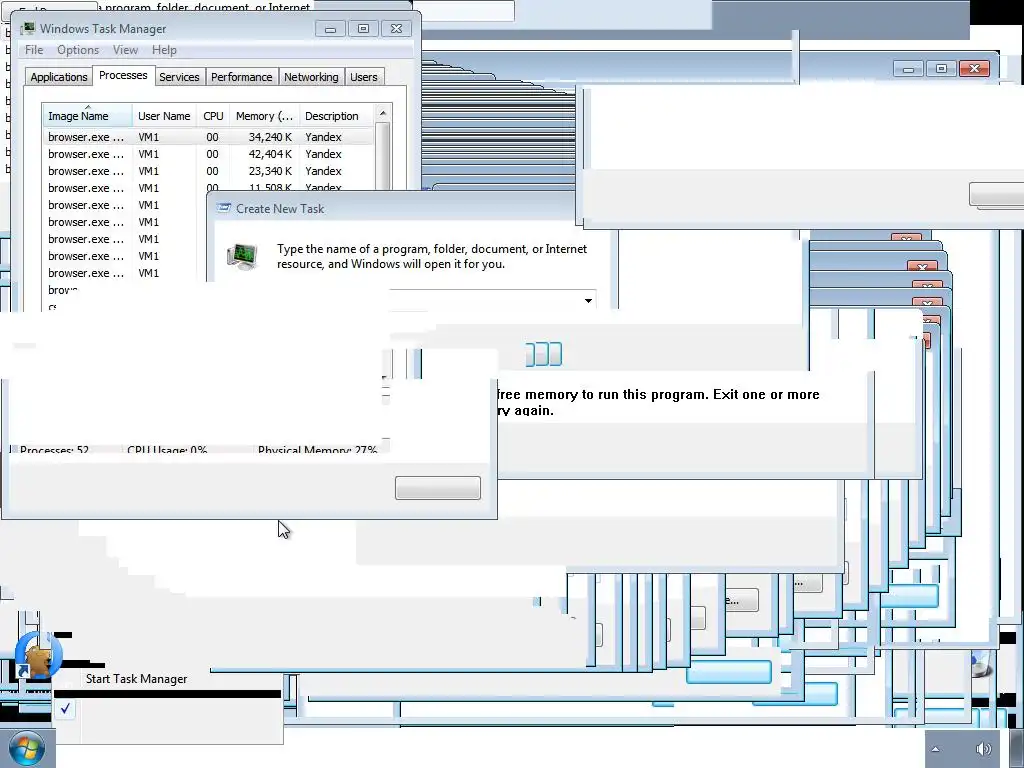The image size is (1024, 768).
Task: Expand the Open combo box dropdown arrow
Action: [588, 300]
